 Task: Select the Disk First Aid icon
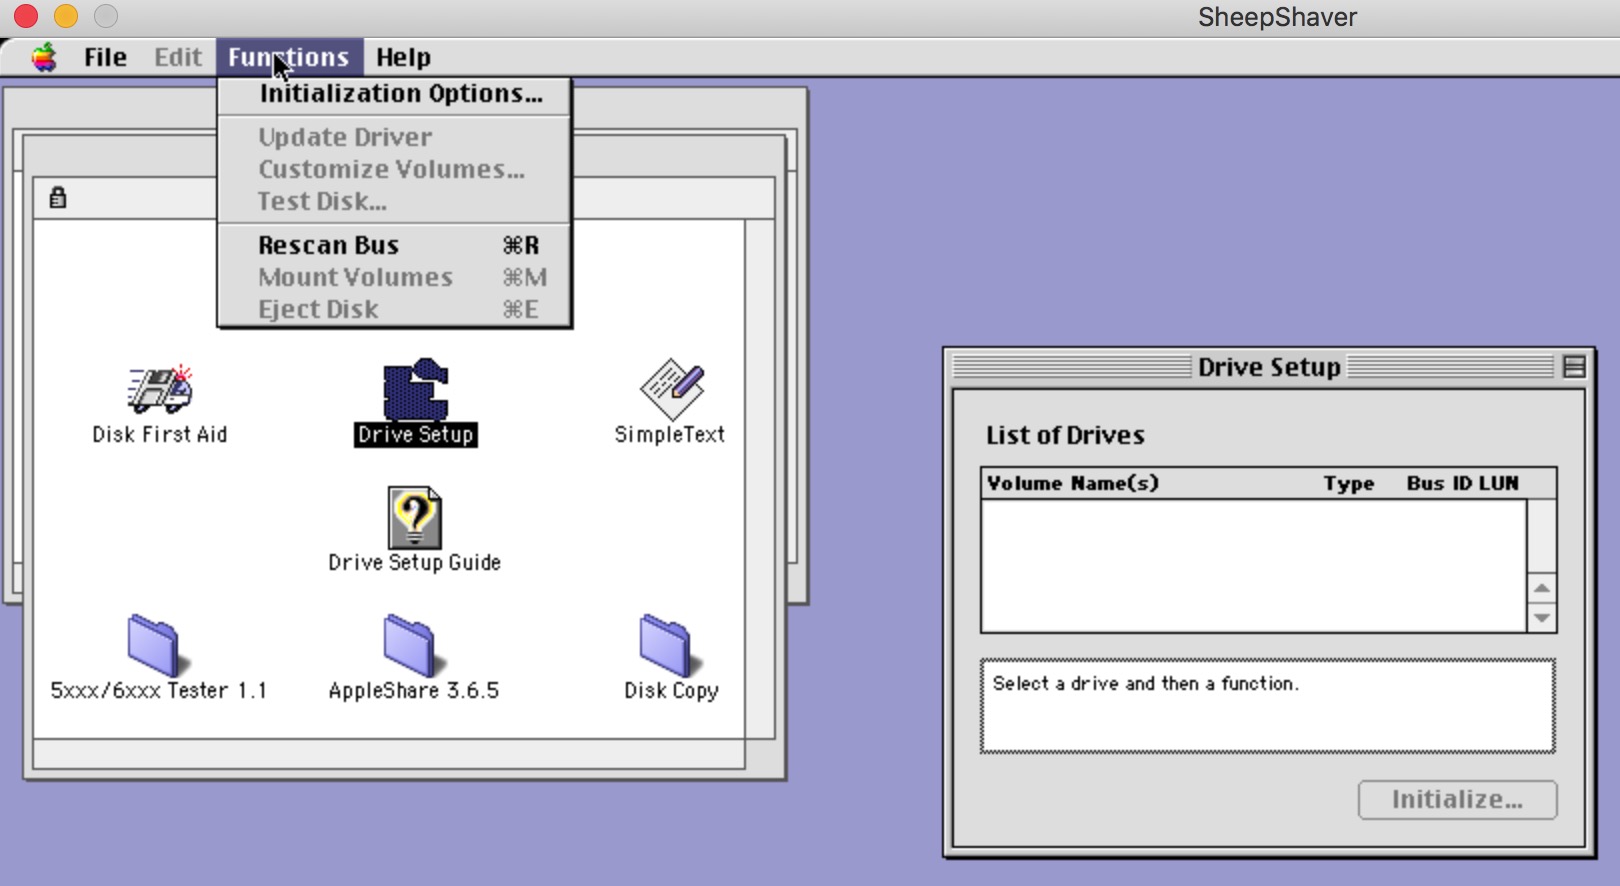pyautogui.click(x=160, y=389)
